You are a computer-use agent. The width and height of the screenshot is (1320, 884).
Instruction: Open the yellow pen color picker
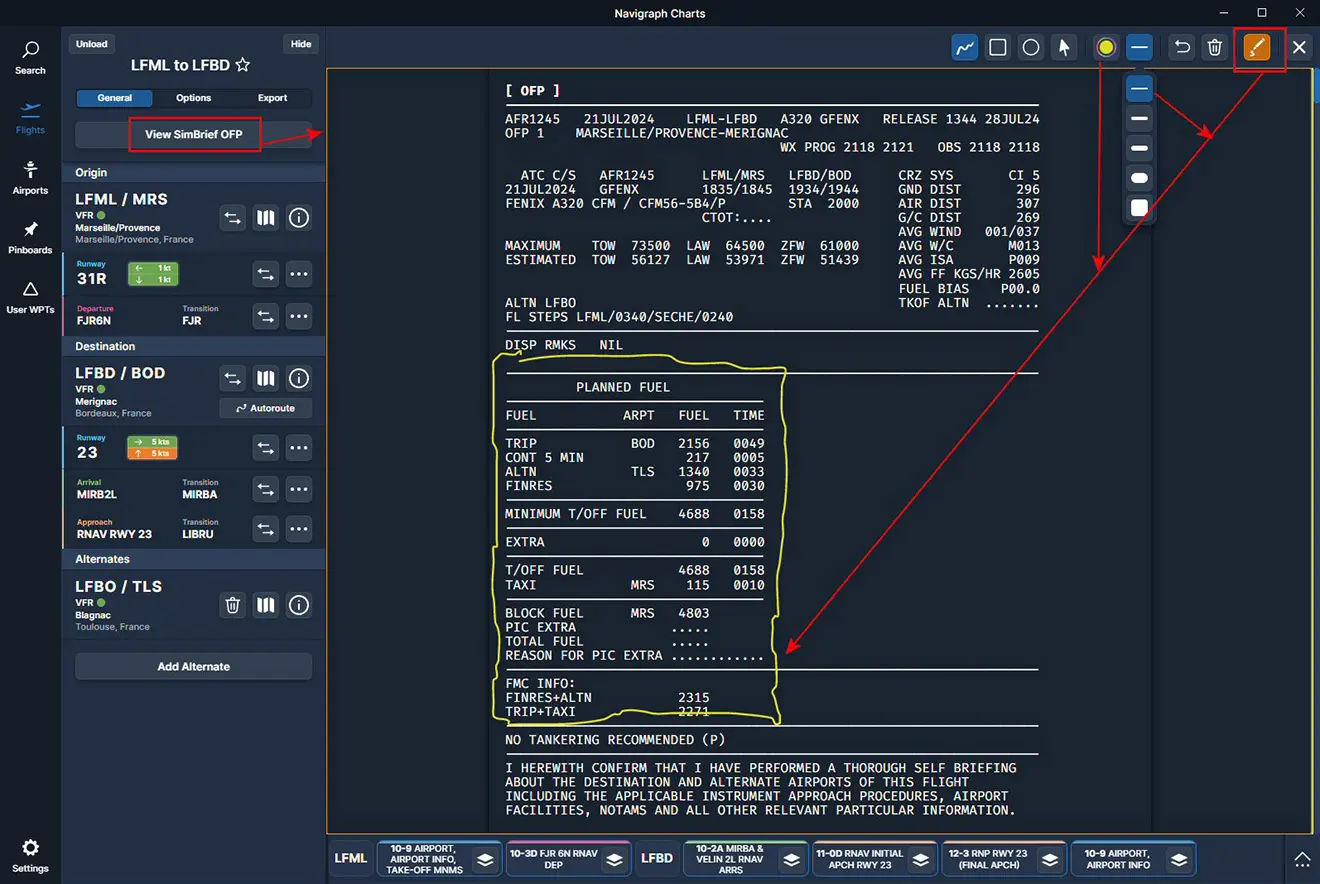1106,47
